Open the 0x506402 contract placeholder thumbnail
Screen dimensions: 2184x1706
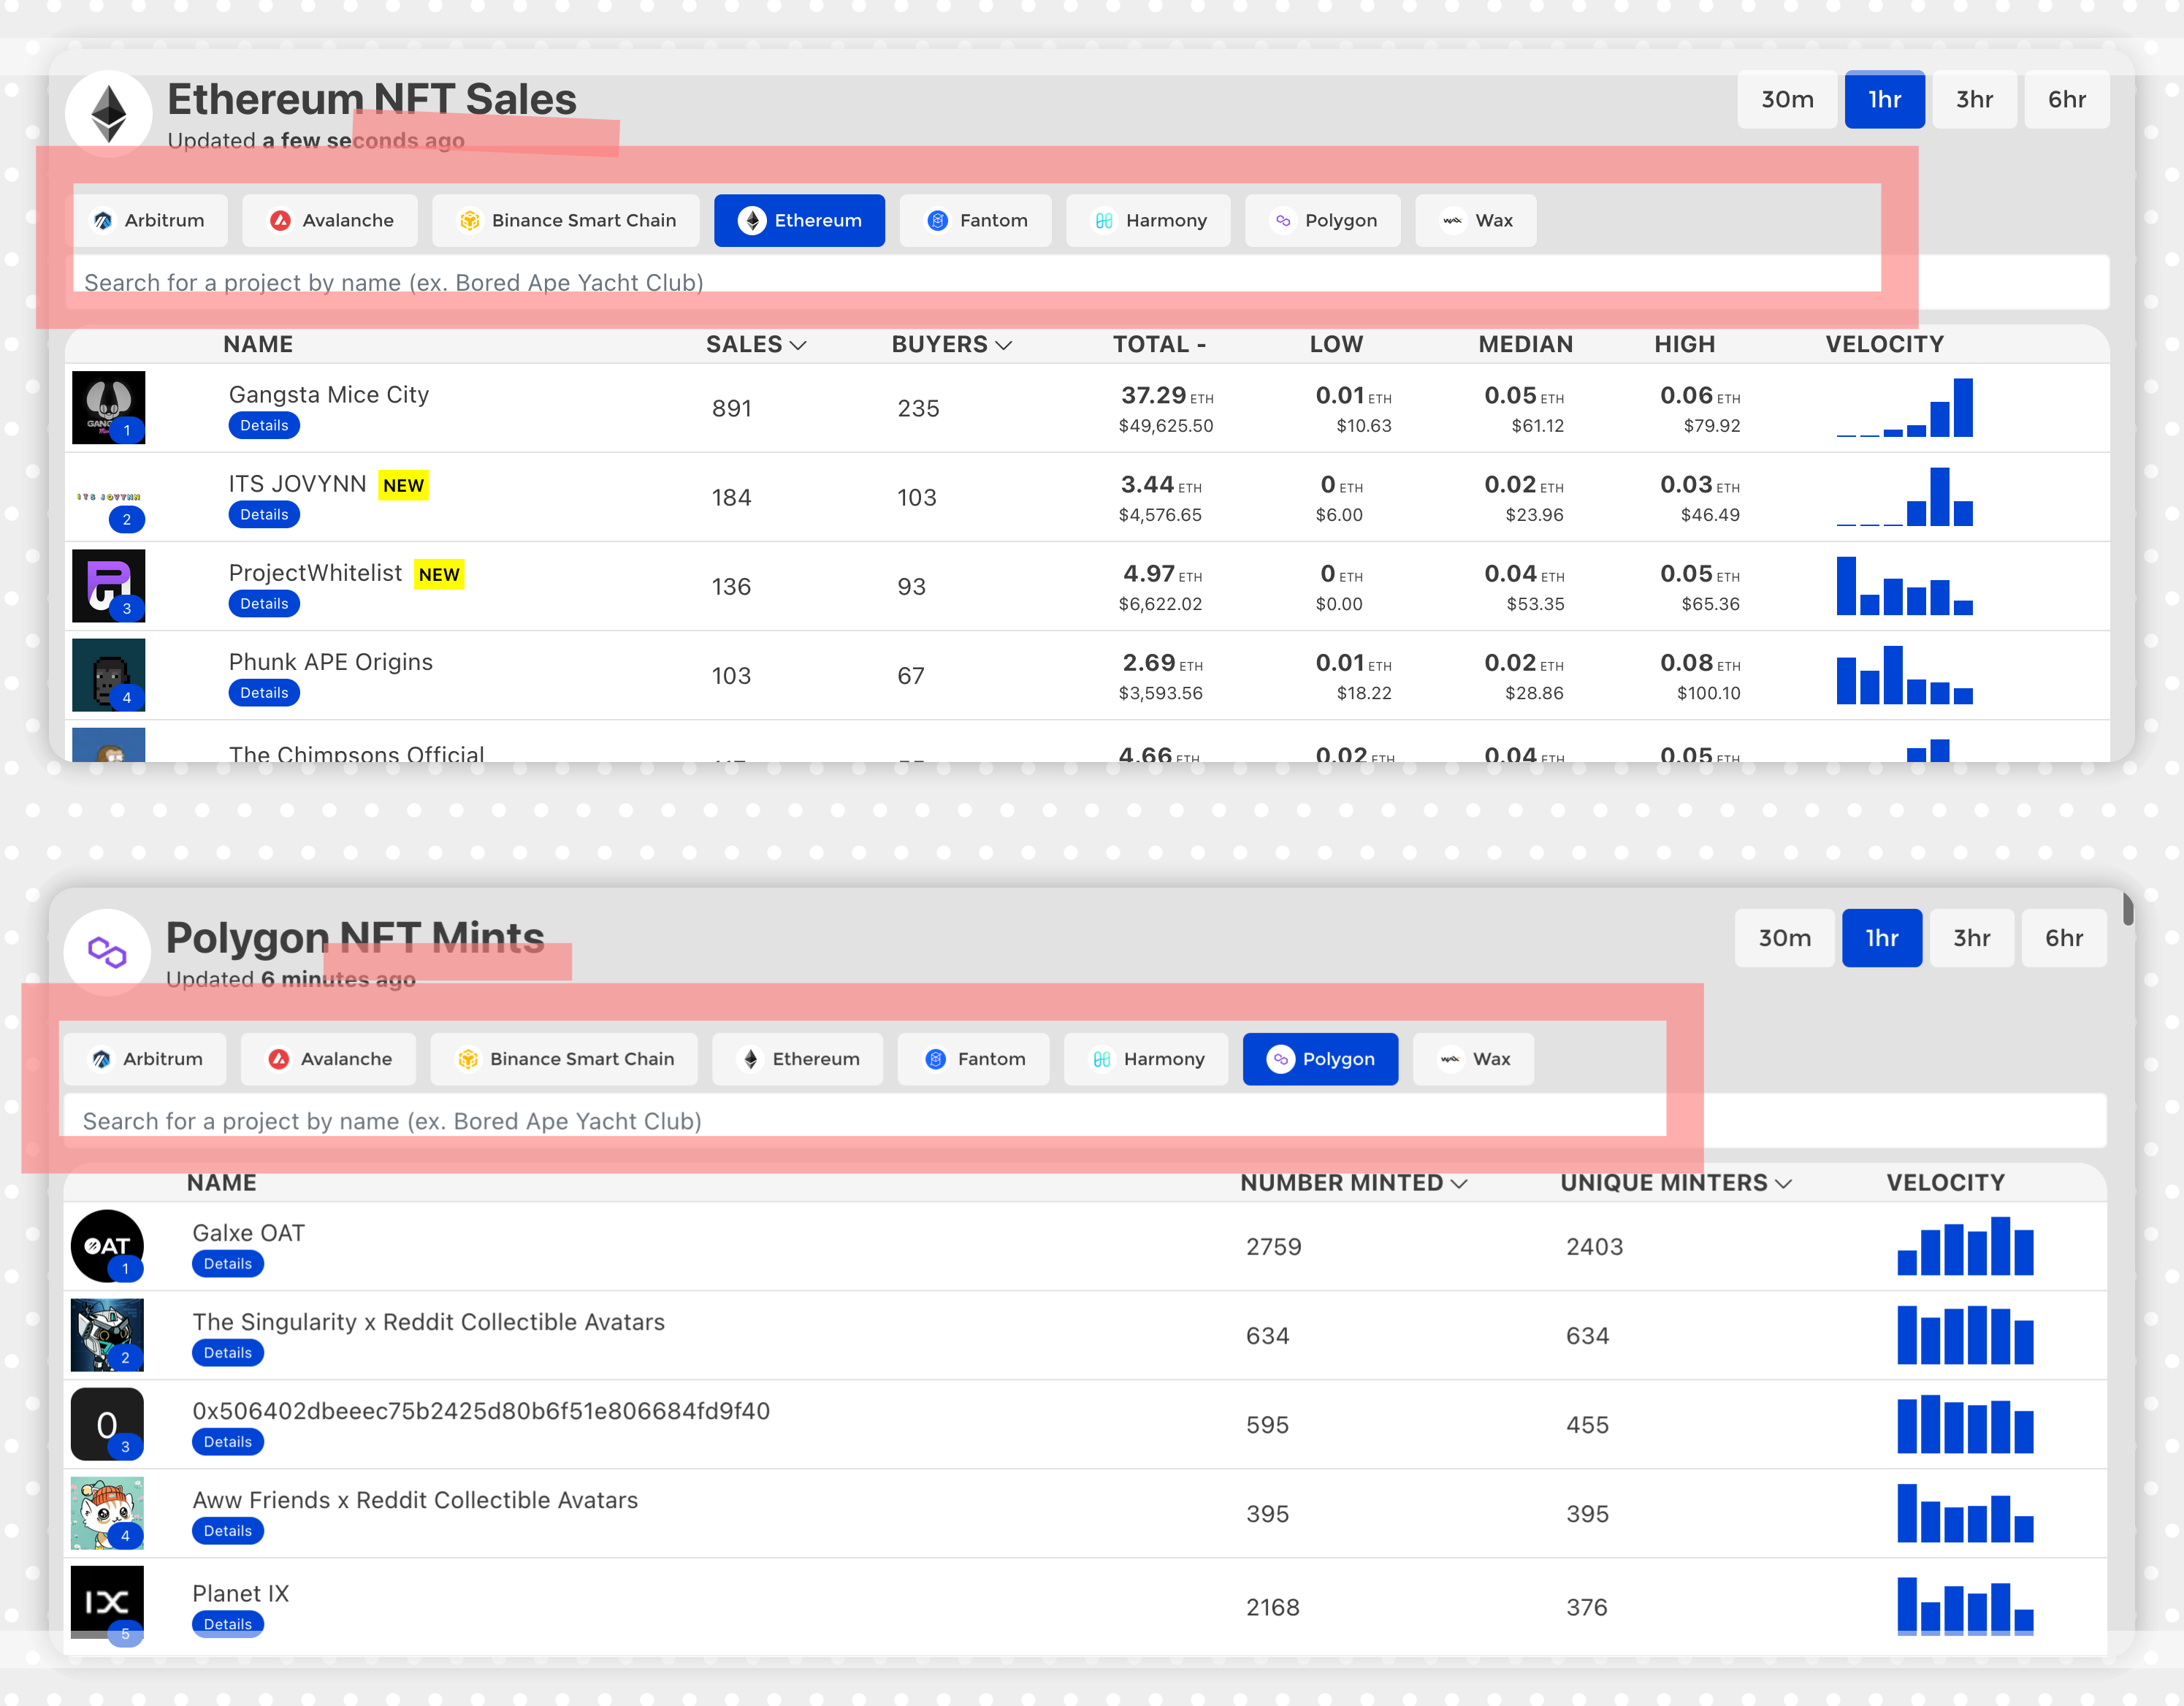(x=107, y=1424)
